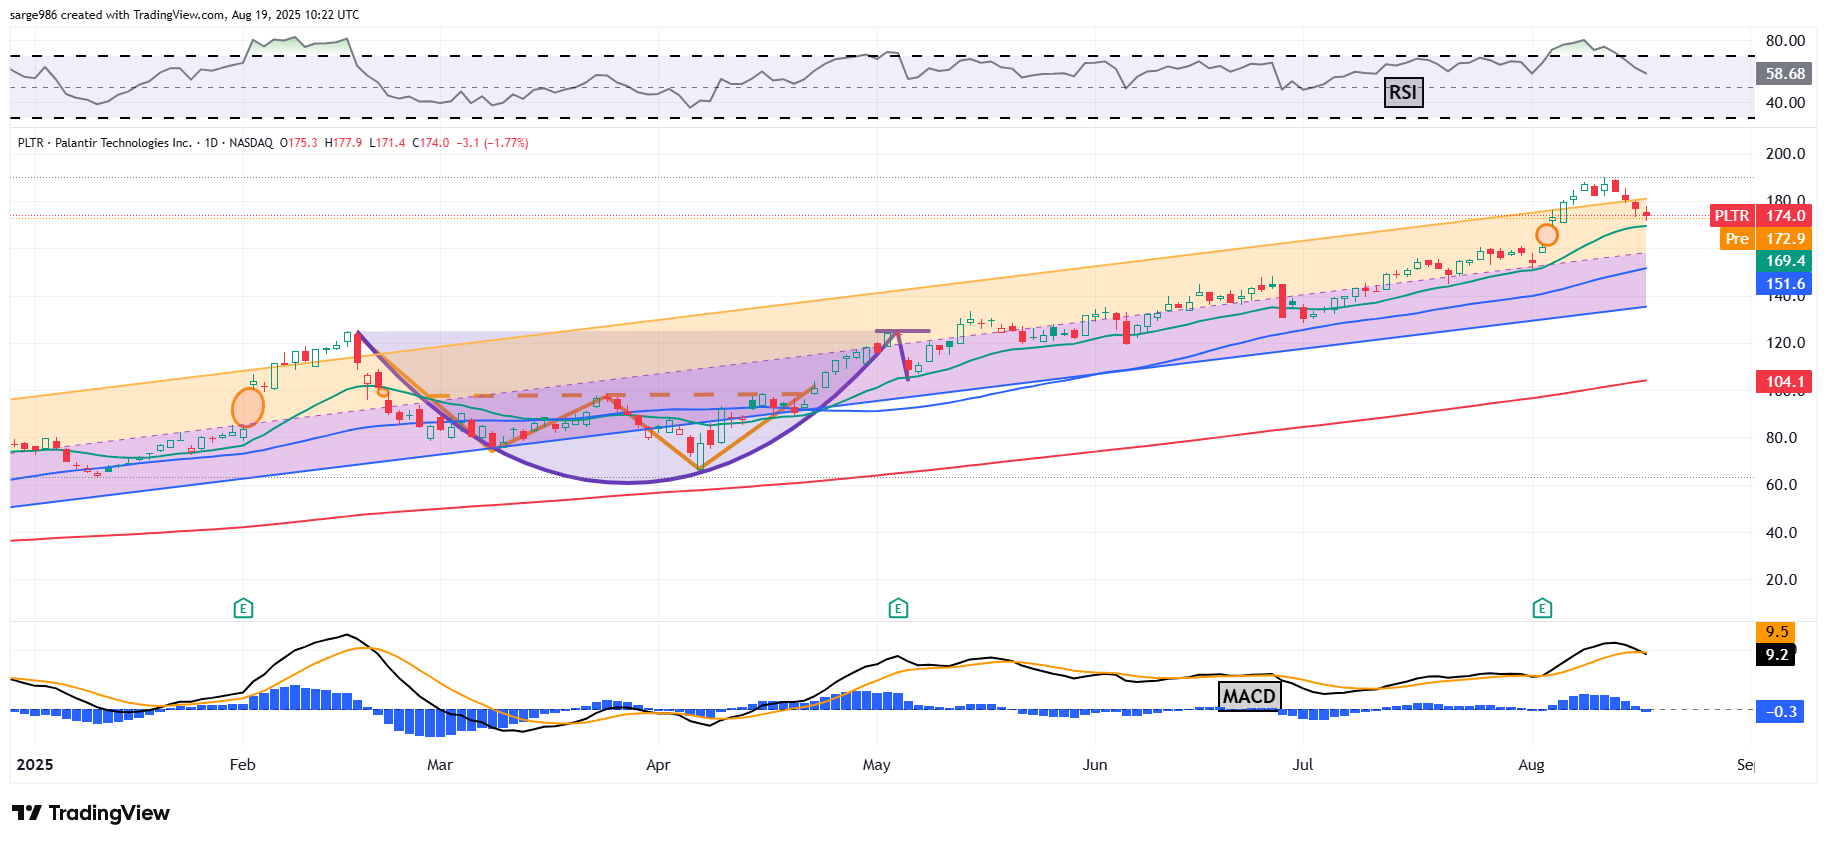The image size is (1827, 843).
Task: Click the blue 151.6 moving average label
Action: click(1784, 284)
